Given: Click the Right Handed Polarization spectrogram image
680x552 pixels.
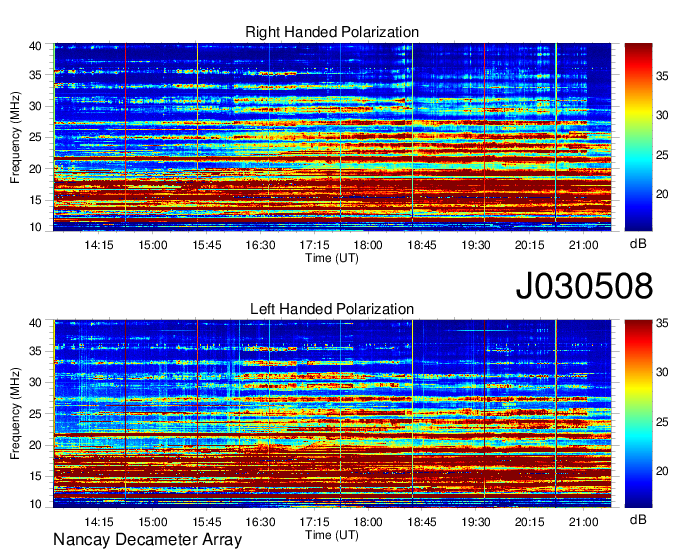Looking at the screenshot, I should [x=332, y=137].
